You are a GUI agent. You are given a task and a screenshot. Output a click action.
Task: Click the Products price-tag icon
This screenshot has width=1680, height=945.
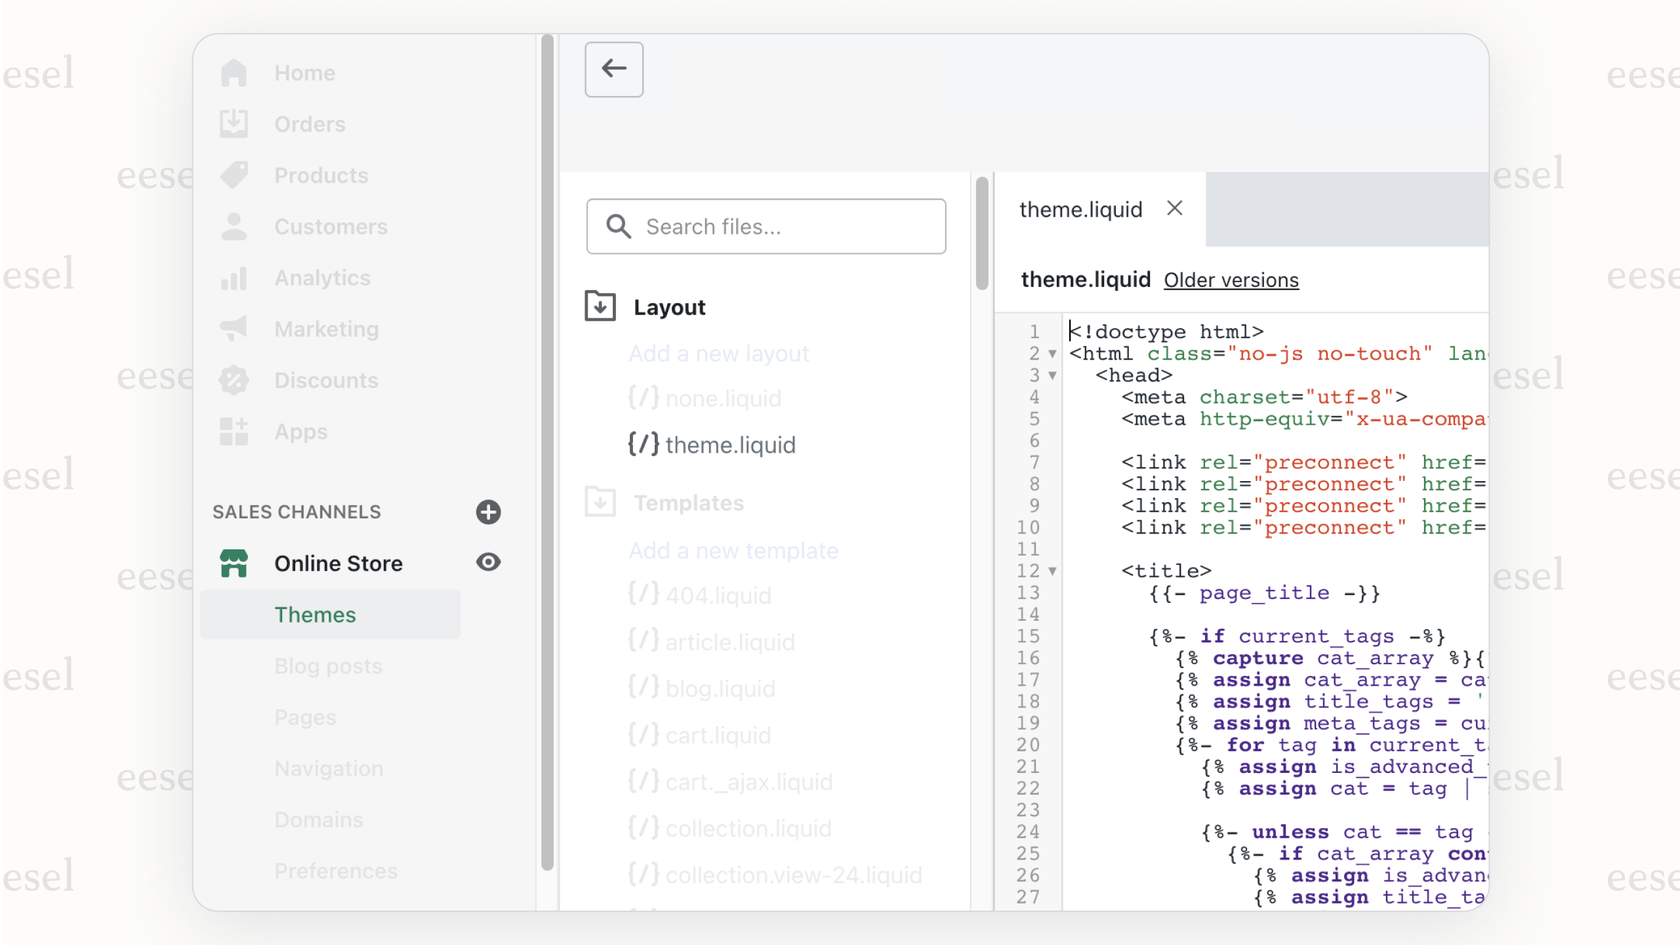pos(234,174)
